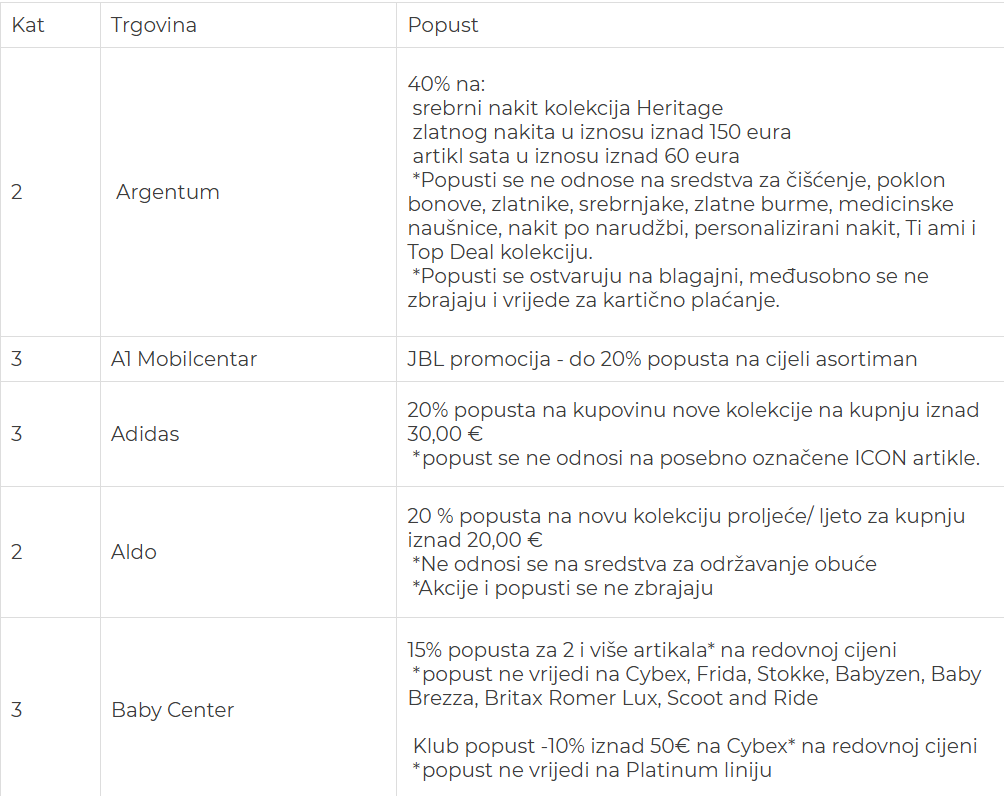Viewport: 1004px width, 796px height.
Task: Click "Akcije i popusti se ne zbrajaju" note
Action: [x=562, y=588]
